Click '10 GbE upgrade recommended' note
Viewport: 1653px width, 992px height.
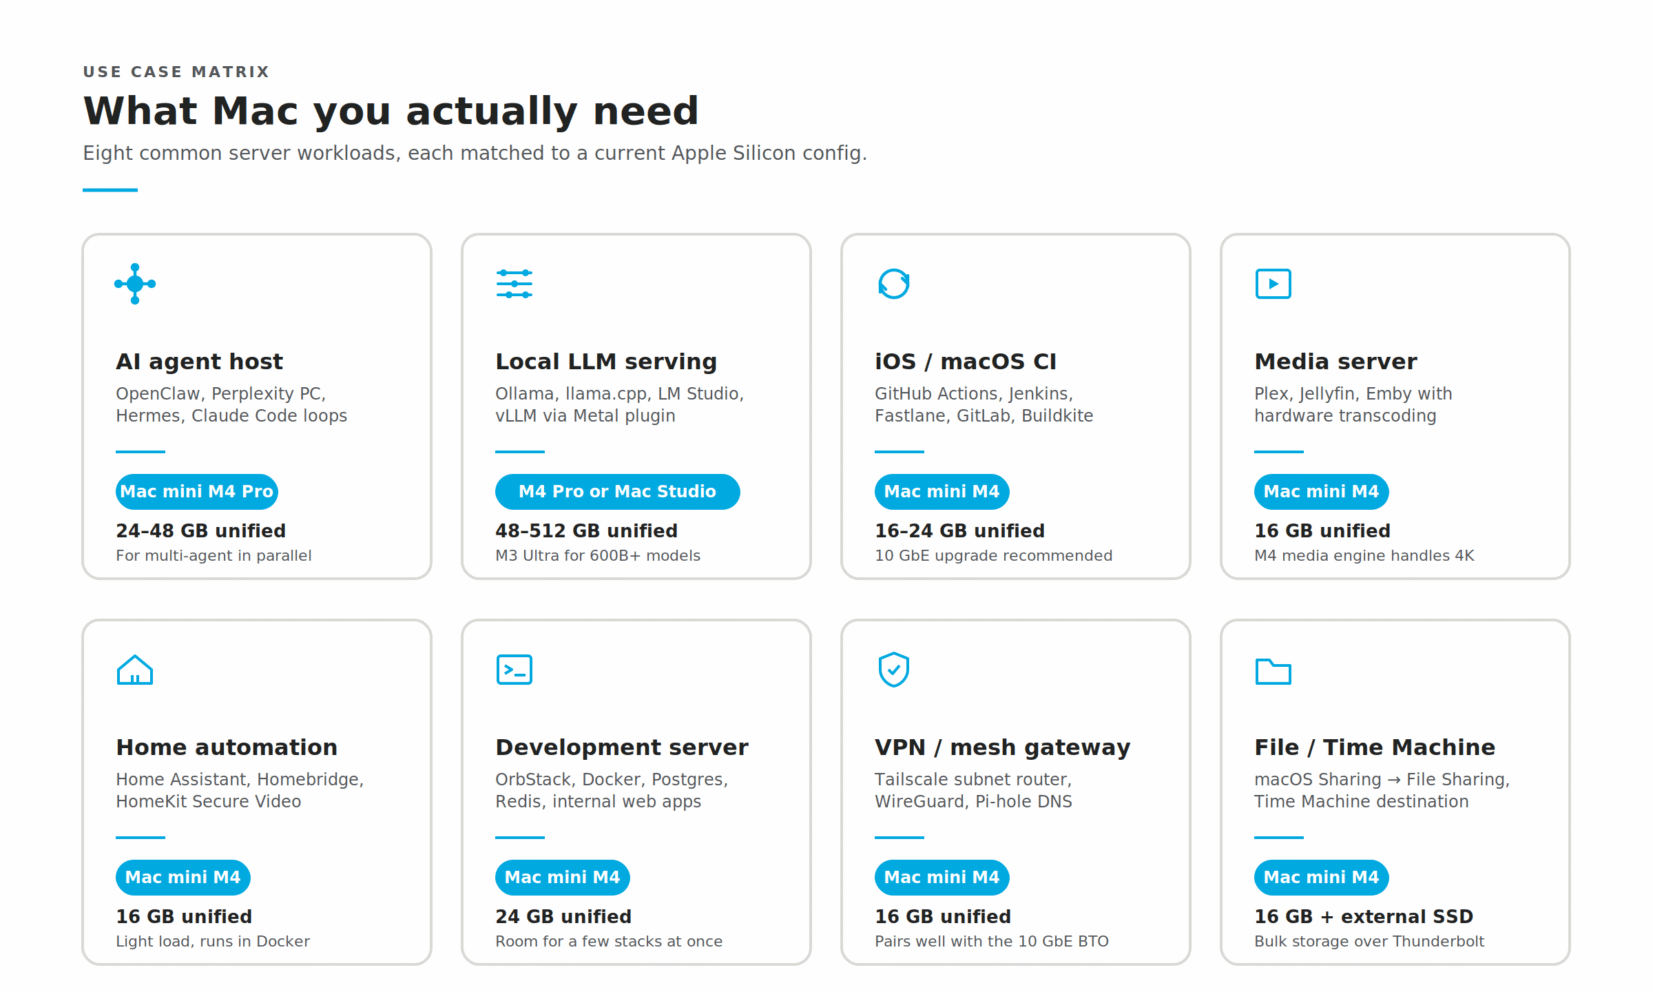(x=993, y=556)
